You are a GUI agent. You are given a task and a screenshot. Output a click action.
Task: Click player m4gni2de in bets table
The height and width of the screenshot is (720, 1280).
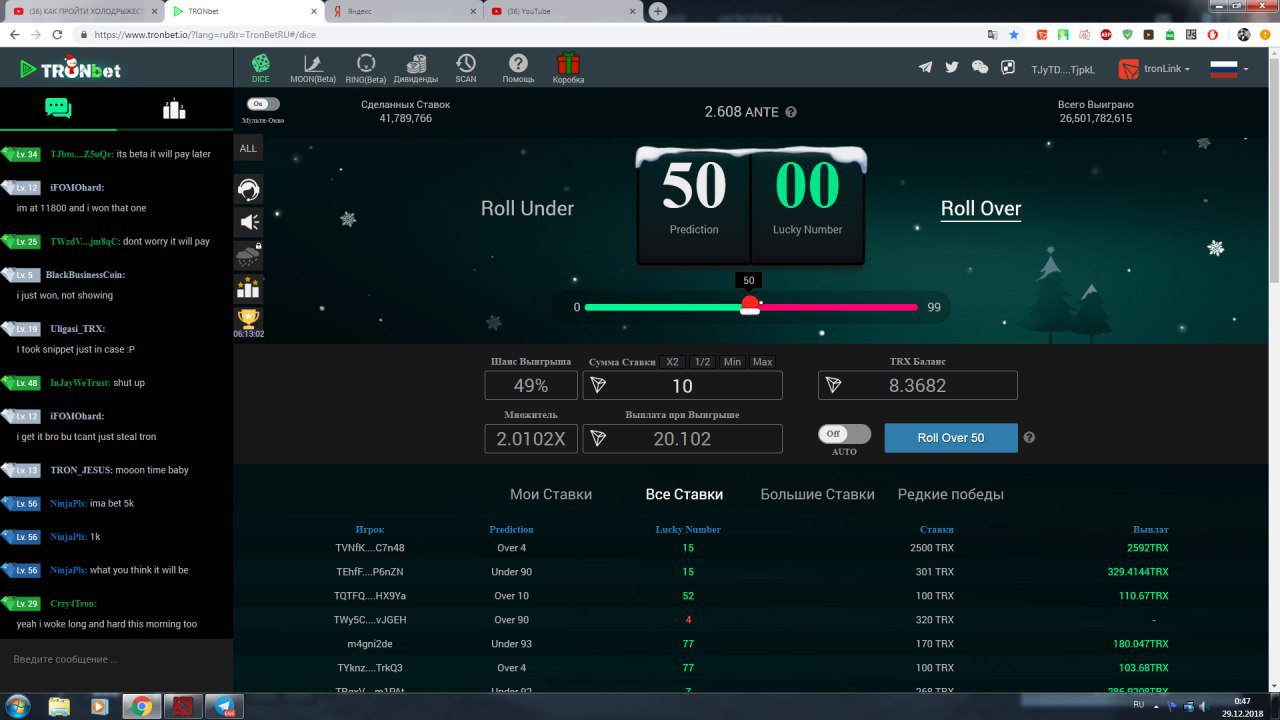point(370,644)
